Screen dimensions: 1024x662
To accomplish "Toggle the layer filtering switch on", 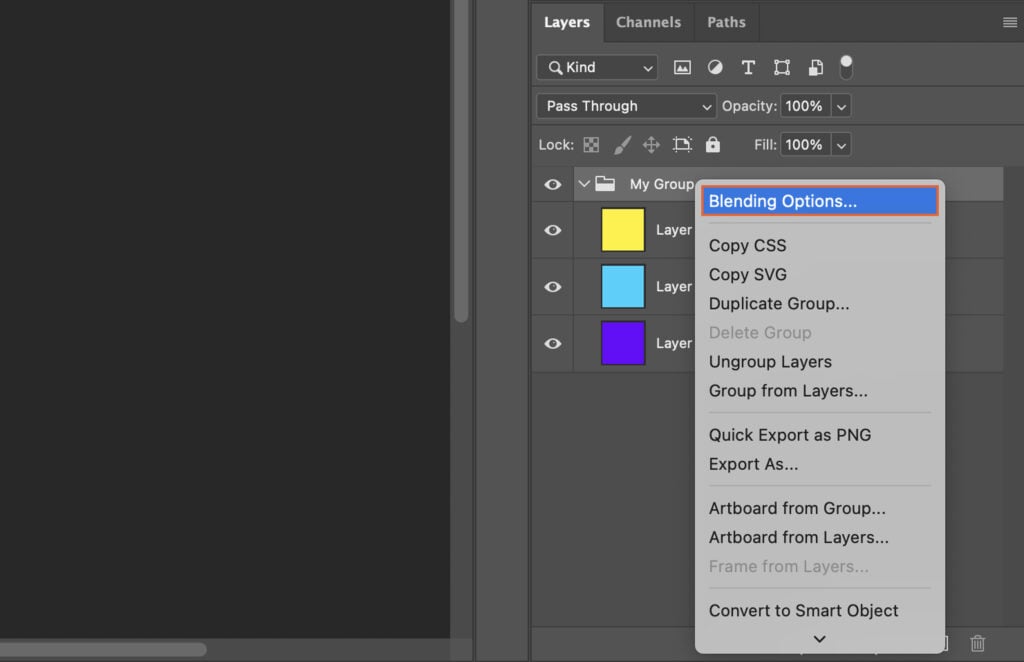I will pyautogui.click(x=845, y=66).
